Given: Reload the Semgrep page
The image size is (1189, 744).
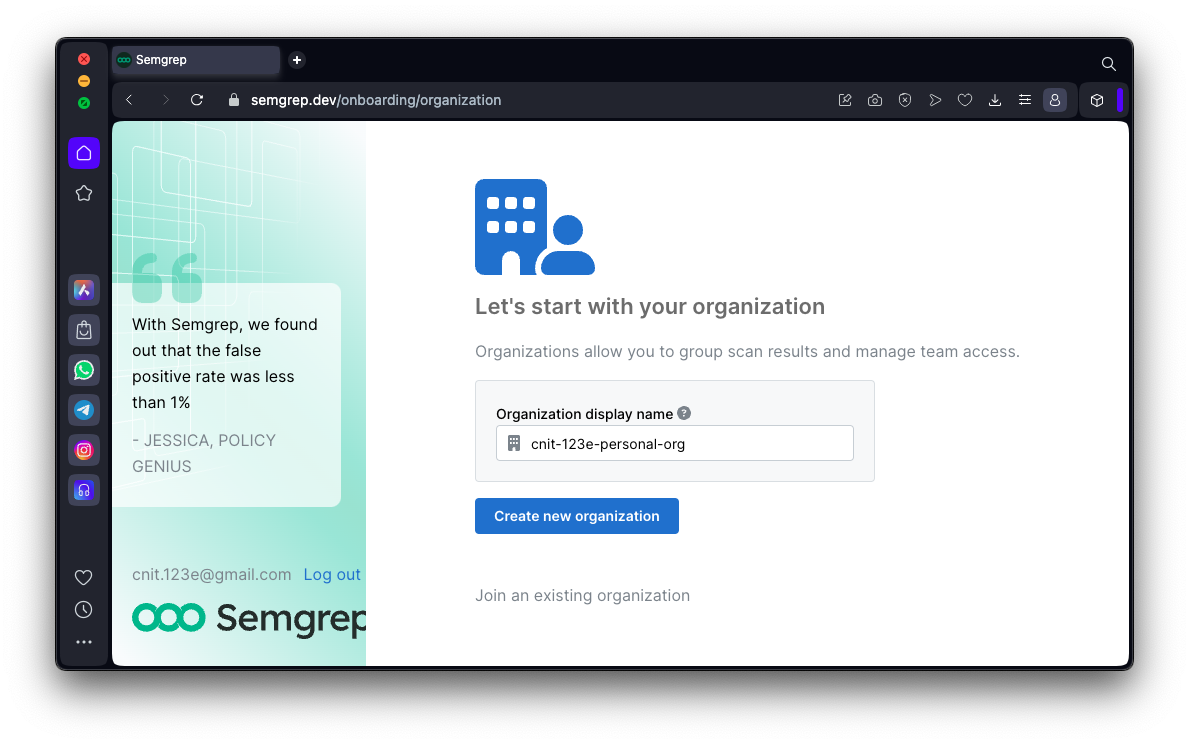Looking at the screenshot, I should coord(197,100).
